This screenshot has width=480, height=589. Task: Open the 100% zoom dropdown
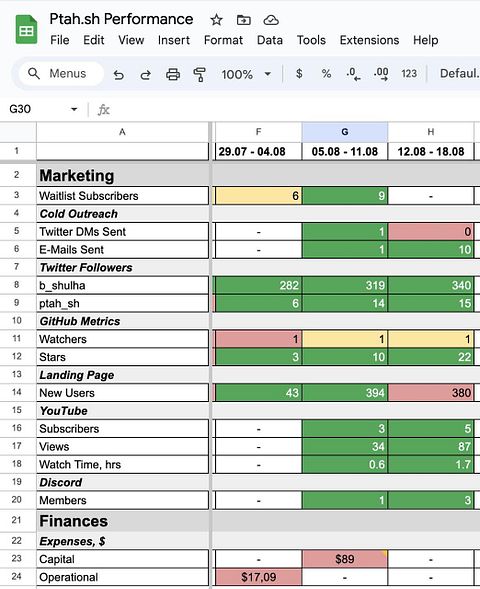246,74
